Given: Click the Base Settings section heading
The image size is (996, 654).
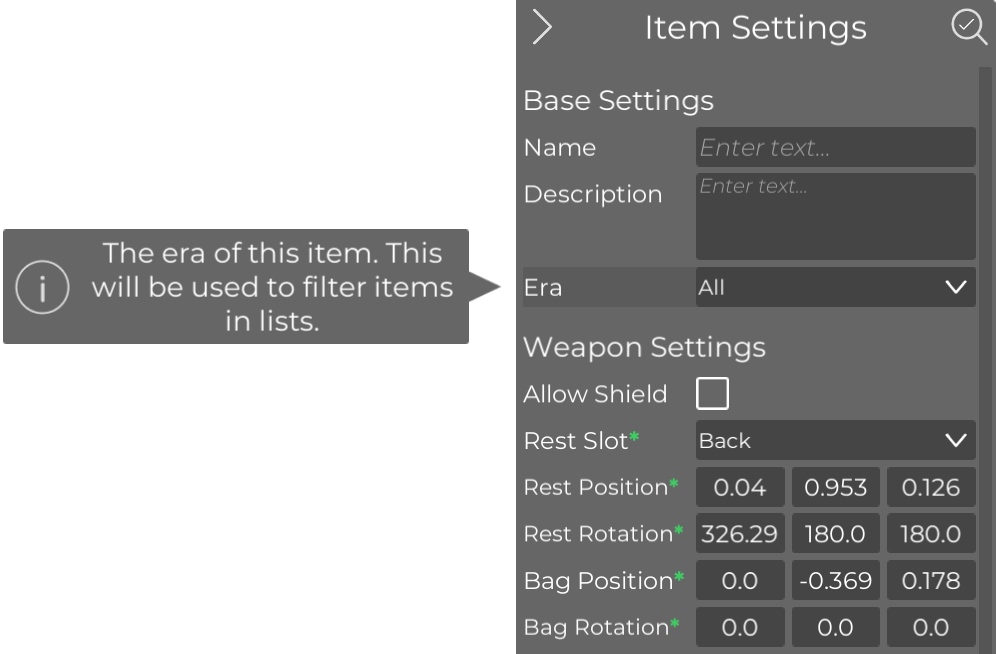Looking at the screenshot, I should pyautogui.click(x=618, y=101).
